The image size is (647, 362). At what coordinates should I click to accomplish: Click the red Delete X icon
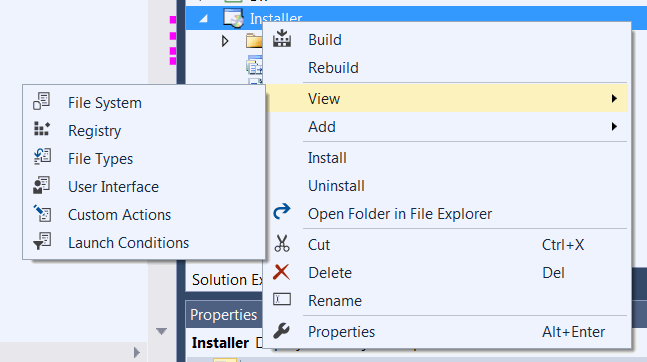[281, 272]
